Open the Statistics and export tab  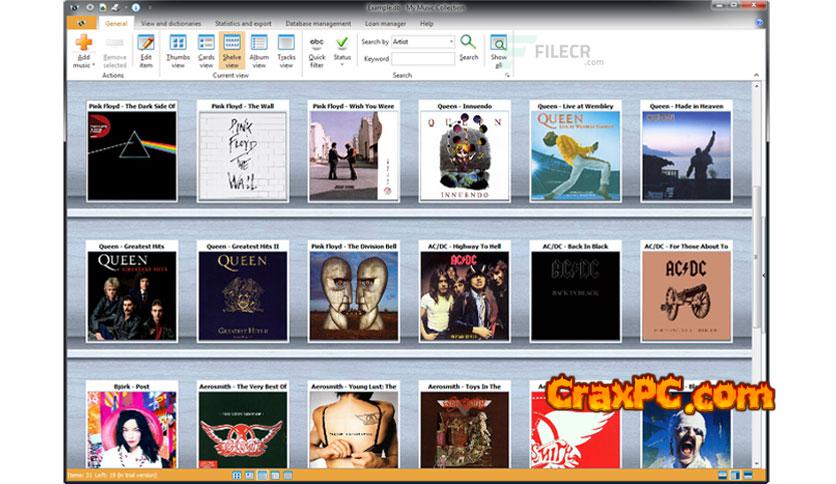point(243,22)
